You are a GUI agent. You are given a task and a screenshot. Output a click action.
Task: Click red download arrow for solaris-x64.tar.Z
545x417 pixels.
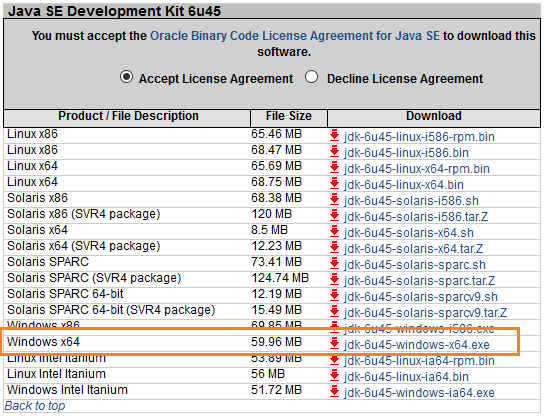point(334,247)
